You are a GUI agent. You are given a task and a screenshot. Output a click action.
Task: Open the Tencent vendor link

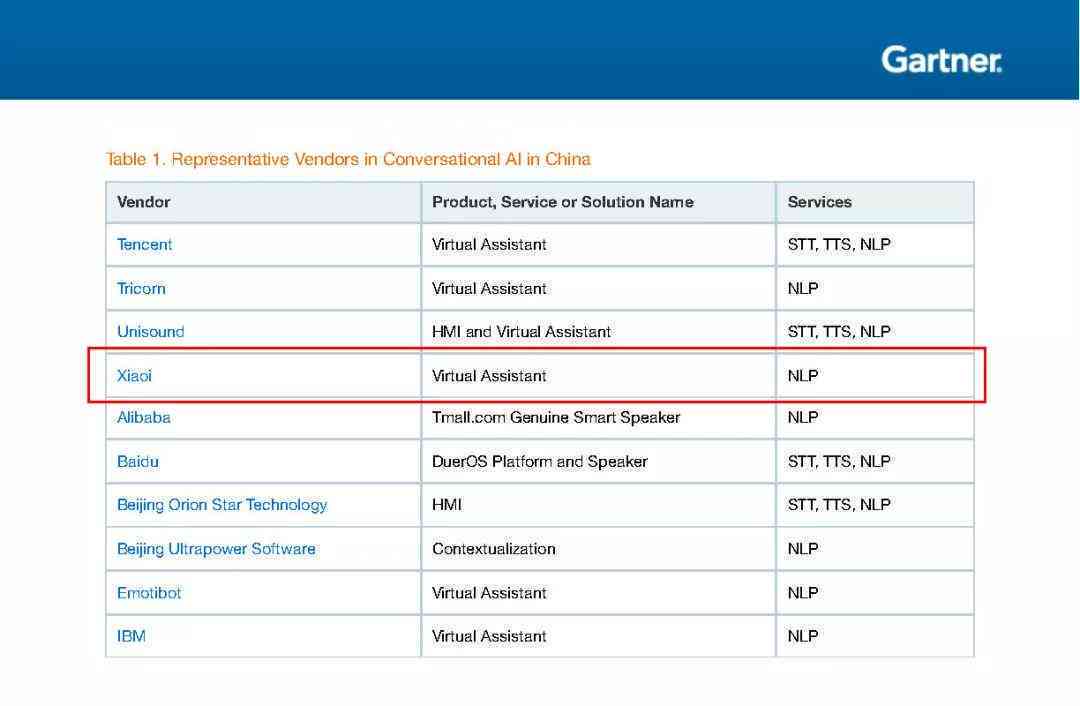click(145, 245)
